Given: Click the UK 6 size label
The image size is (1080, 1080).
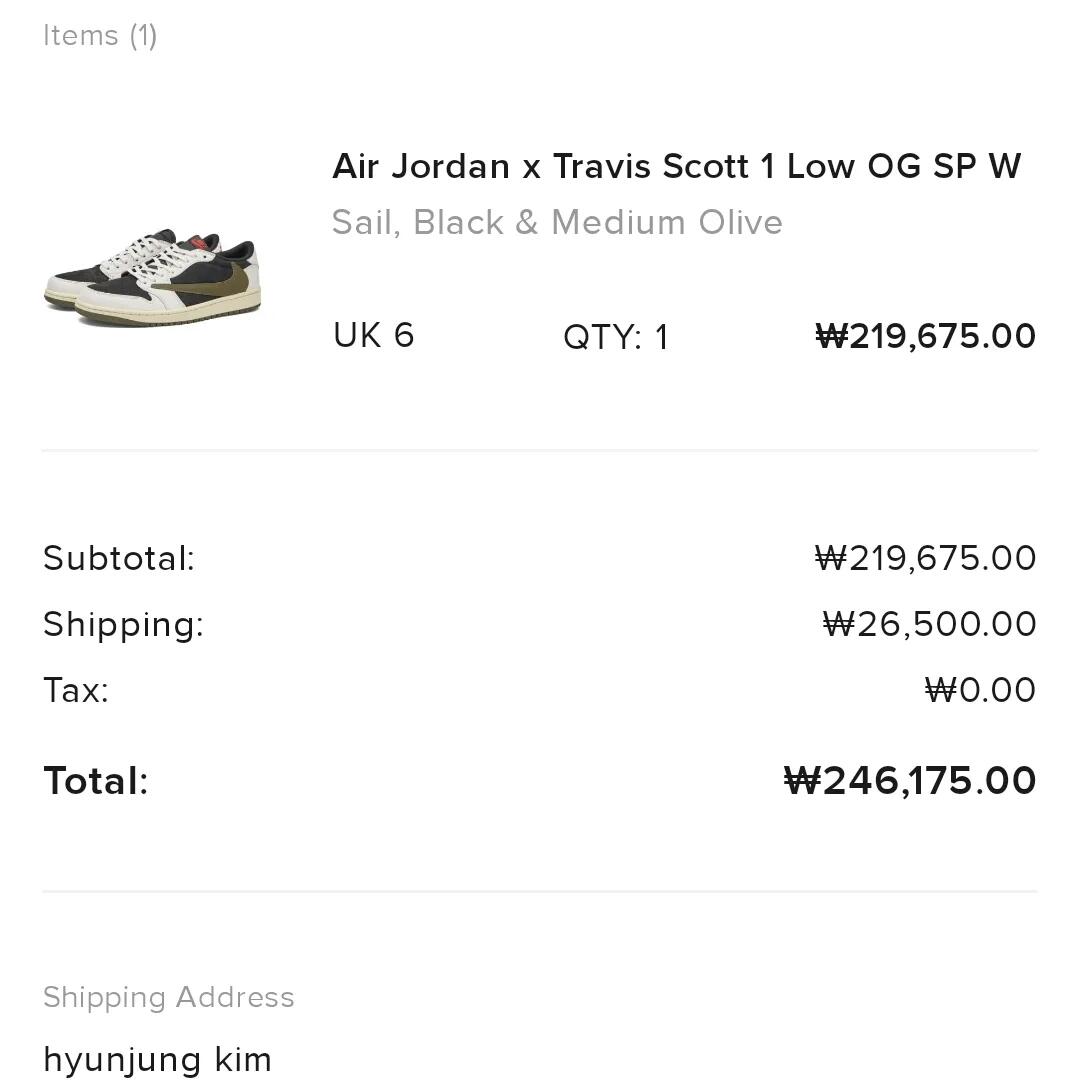Looking at the screenshot, I should pyautogui.click(x=373, y=336).
